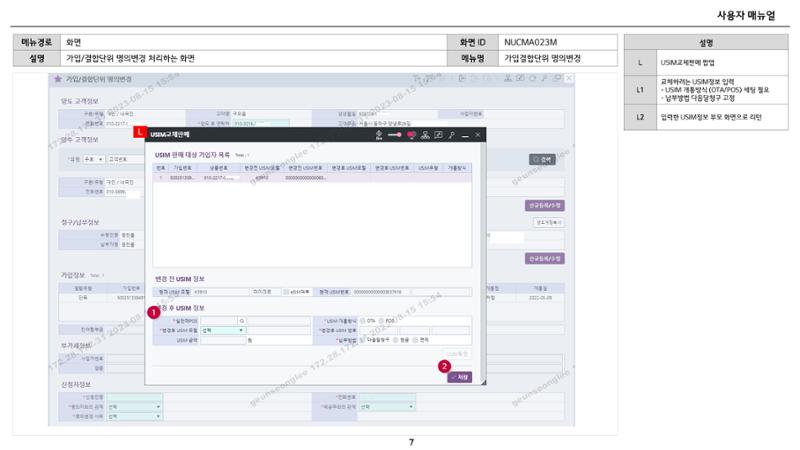This screenshot has height=450, width=800.
Task: Click the L2 row in the 설명 table
Action: (x=706, y=117)
